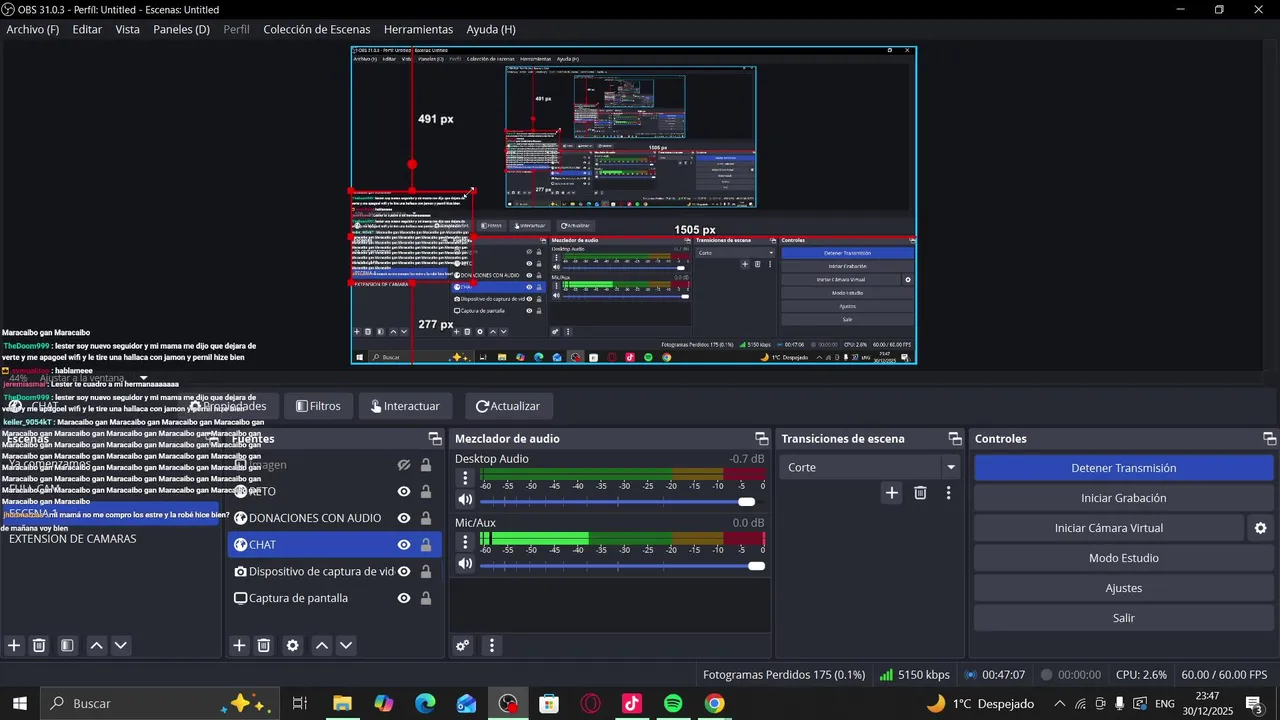
Task: Add a new scene with plus icon in Escenas
Action: pyautogui.click(x=14, y=646)
